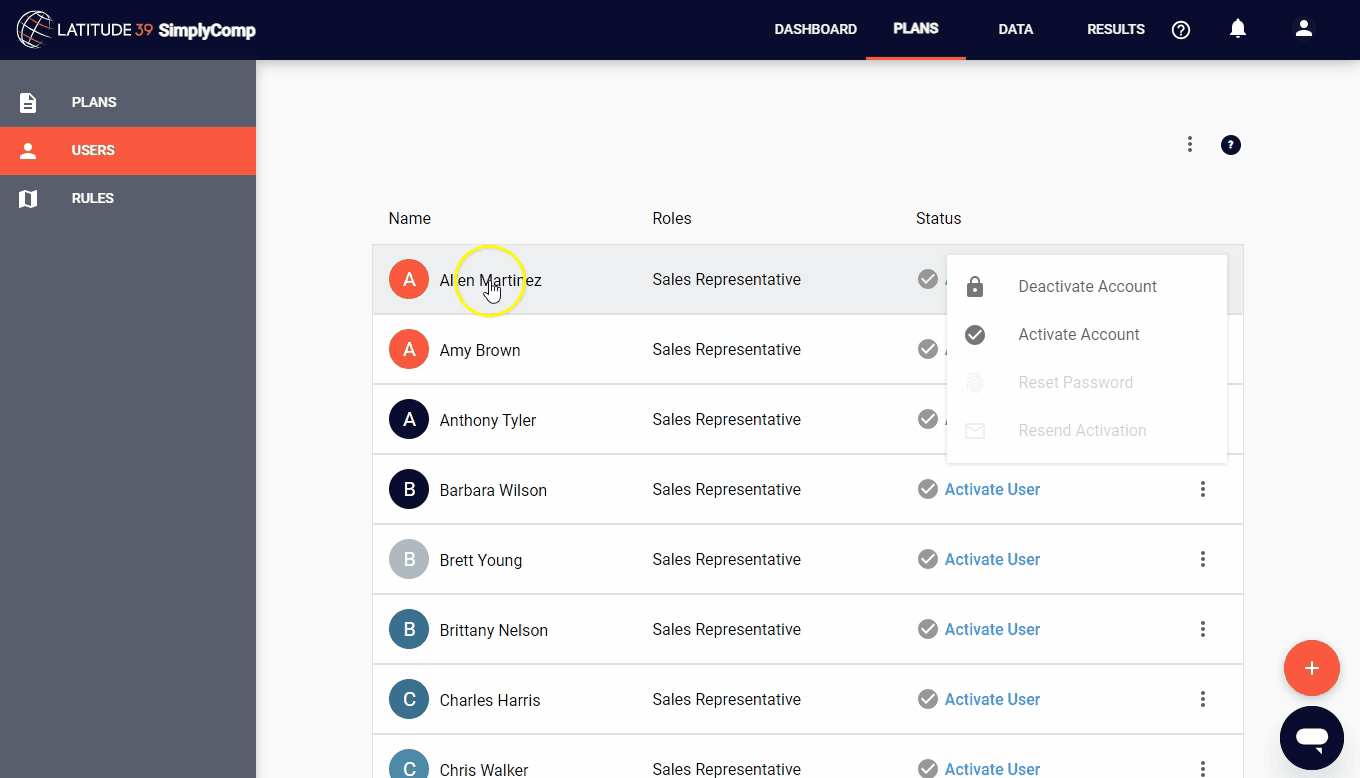Open the user profile icon in header
1360x778 pixels.
1303,29
